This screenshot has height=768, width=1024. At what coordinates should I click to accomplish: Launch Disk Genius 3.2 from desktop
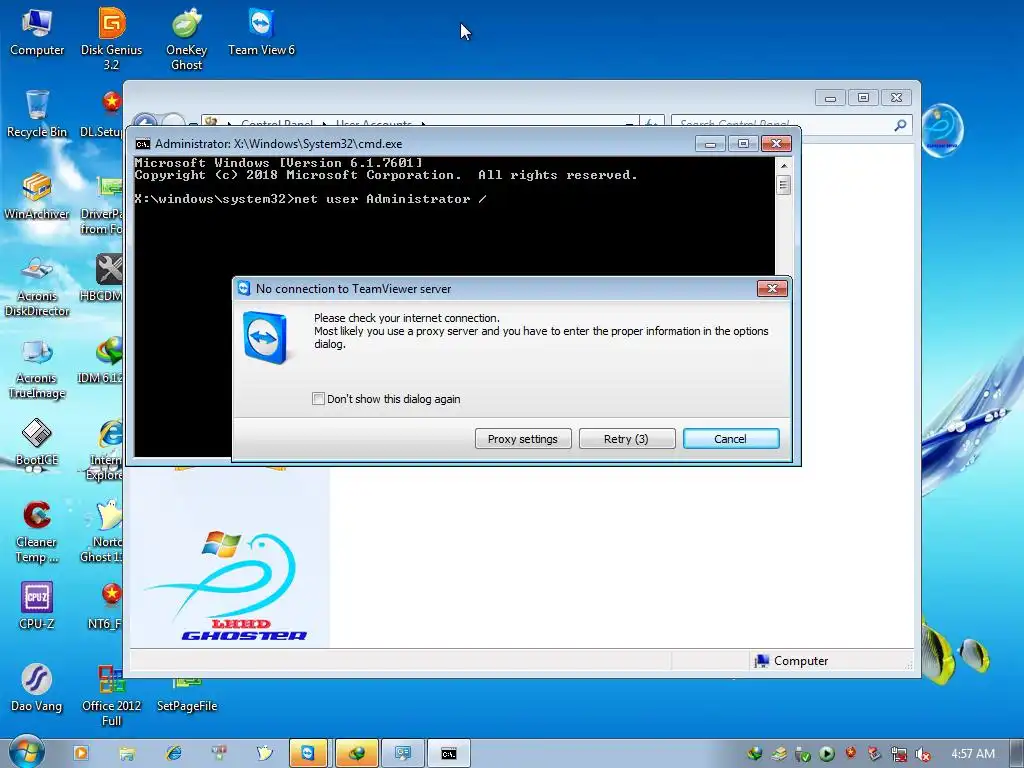click(112, 38)
